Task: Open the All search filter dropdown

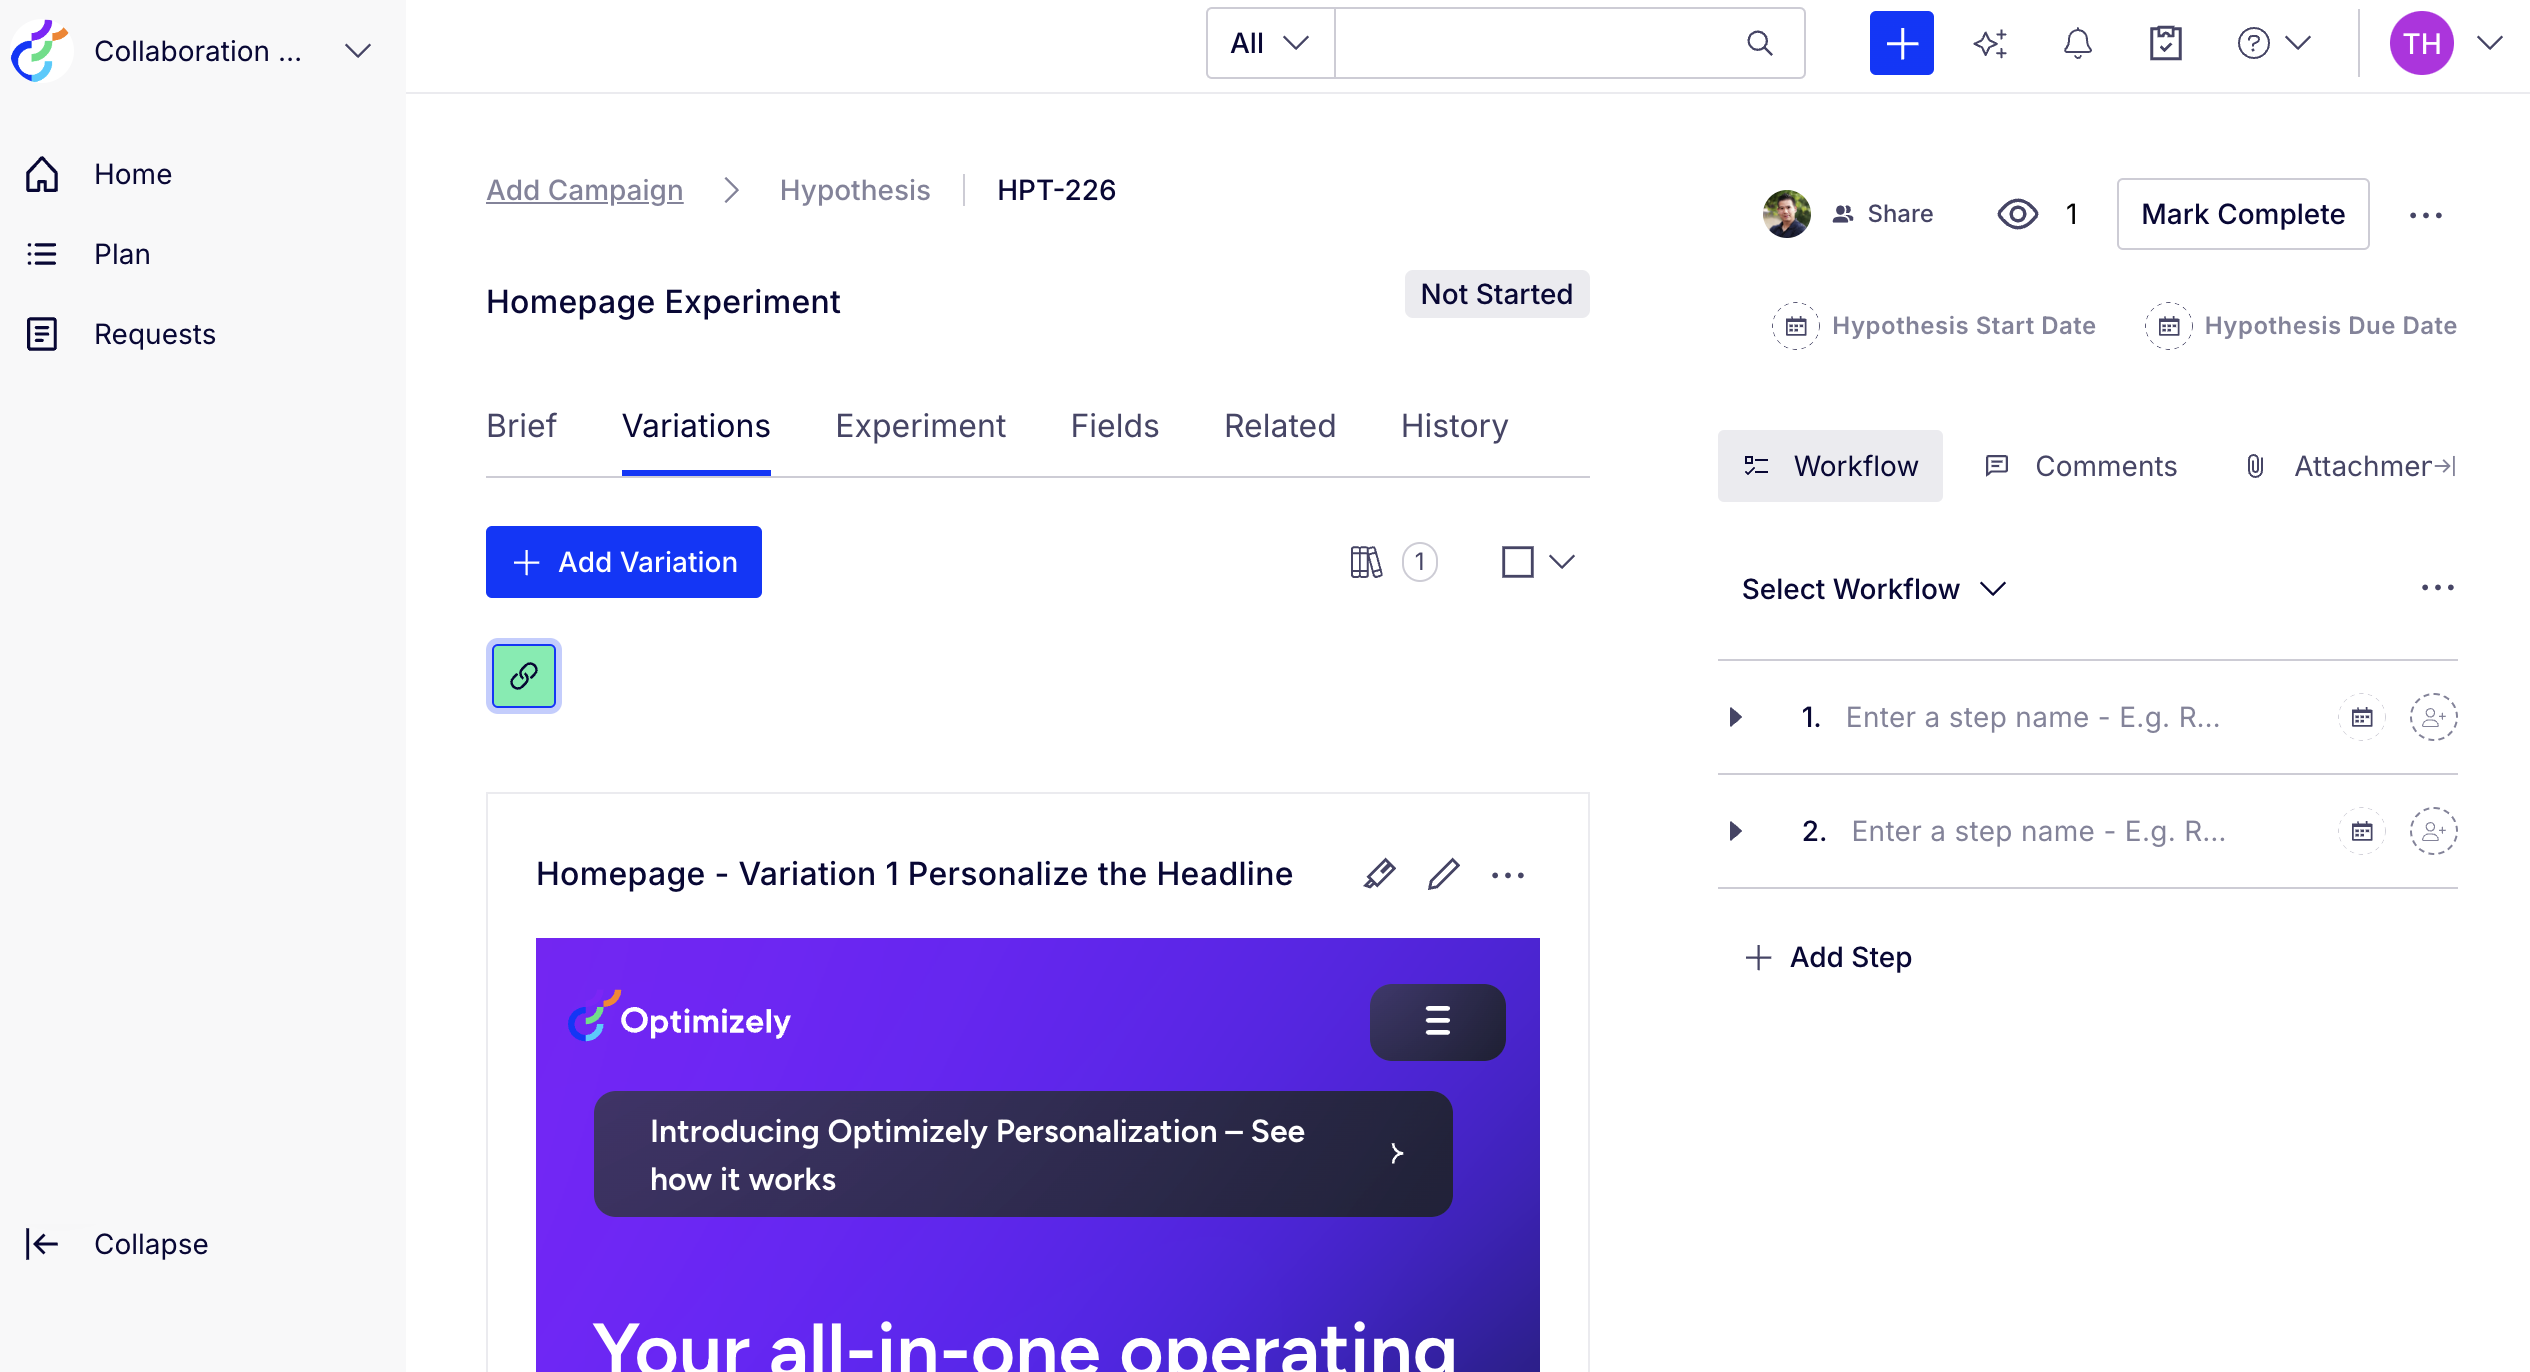Action: pos(1270,43)
